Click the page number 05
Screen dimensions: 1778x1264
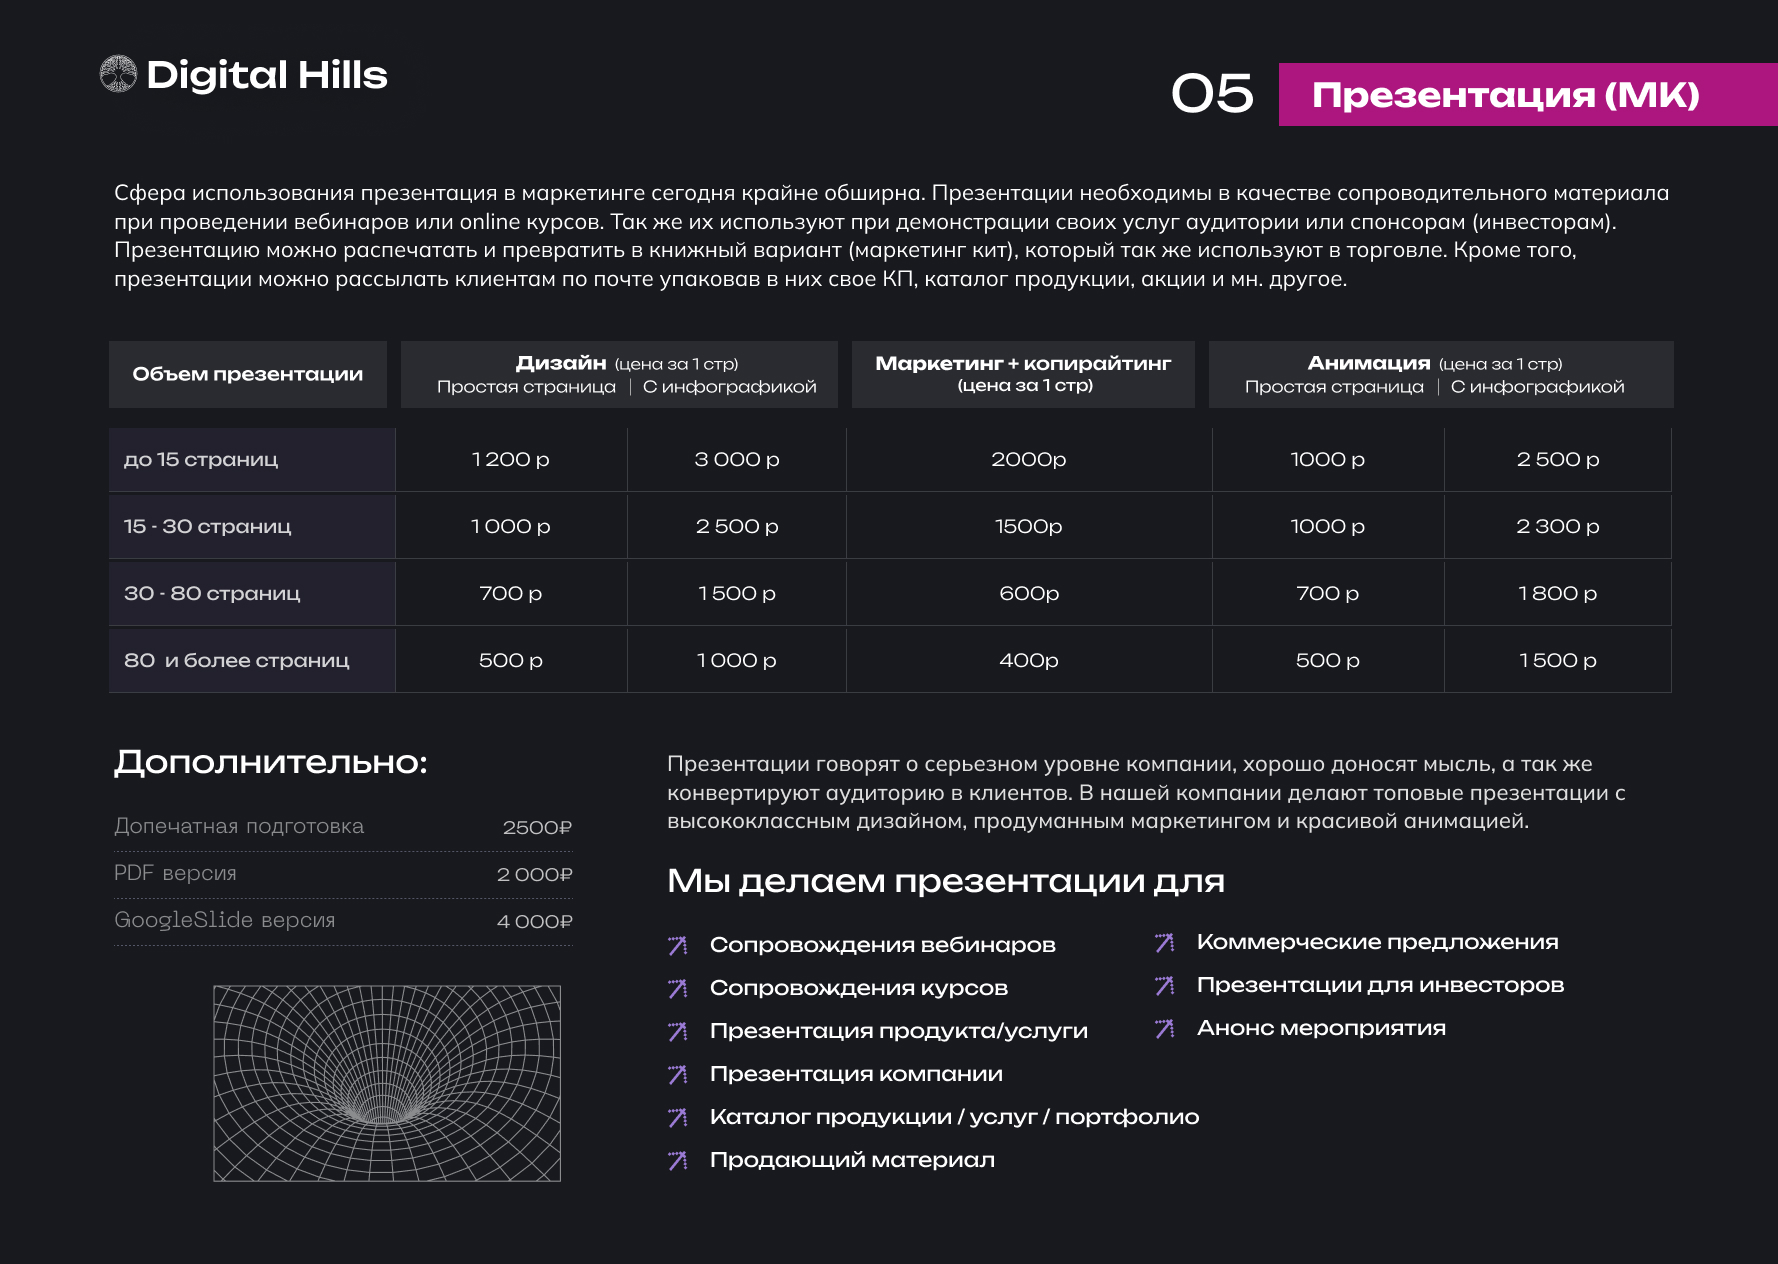point(1212,94)
